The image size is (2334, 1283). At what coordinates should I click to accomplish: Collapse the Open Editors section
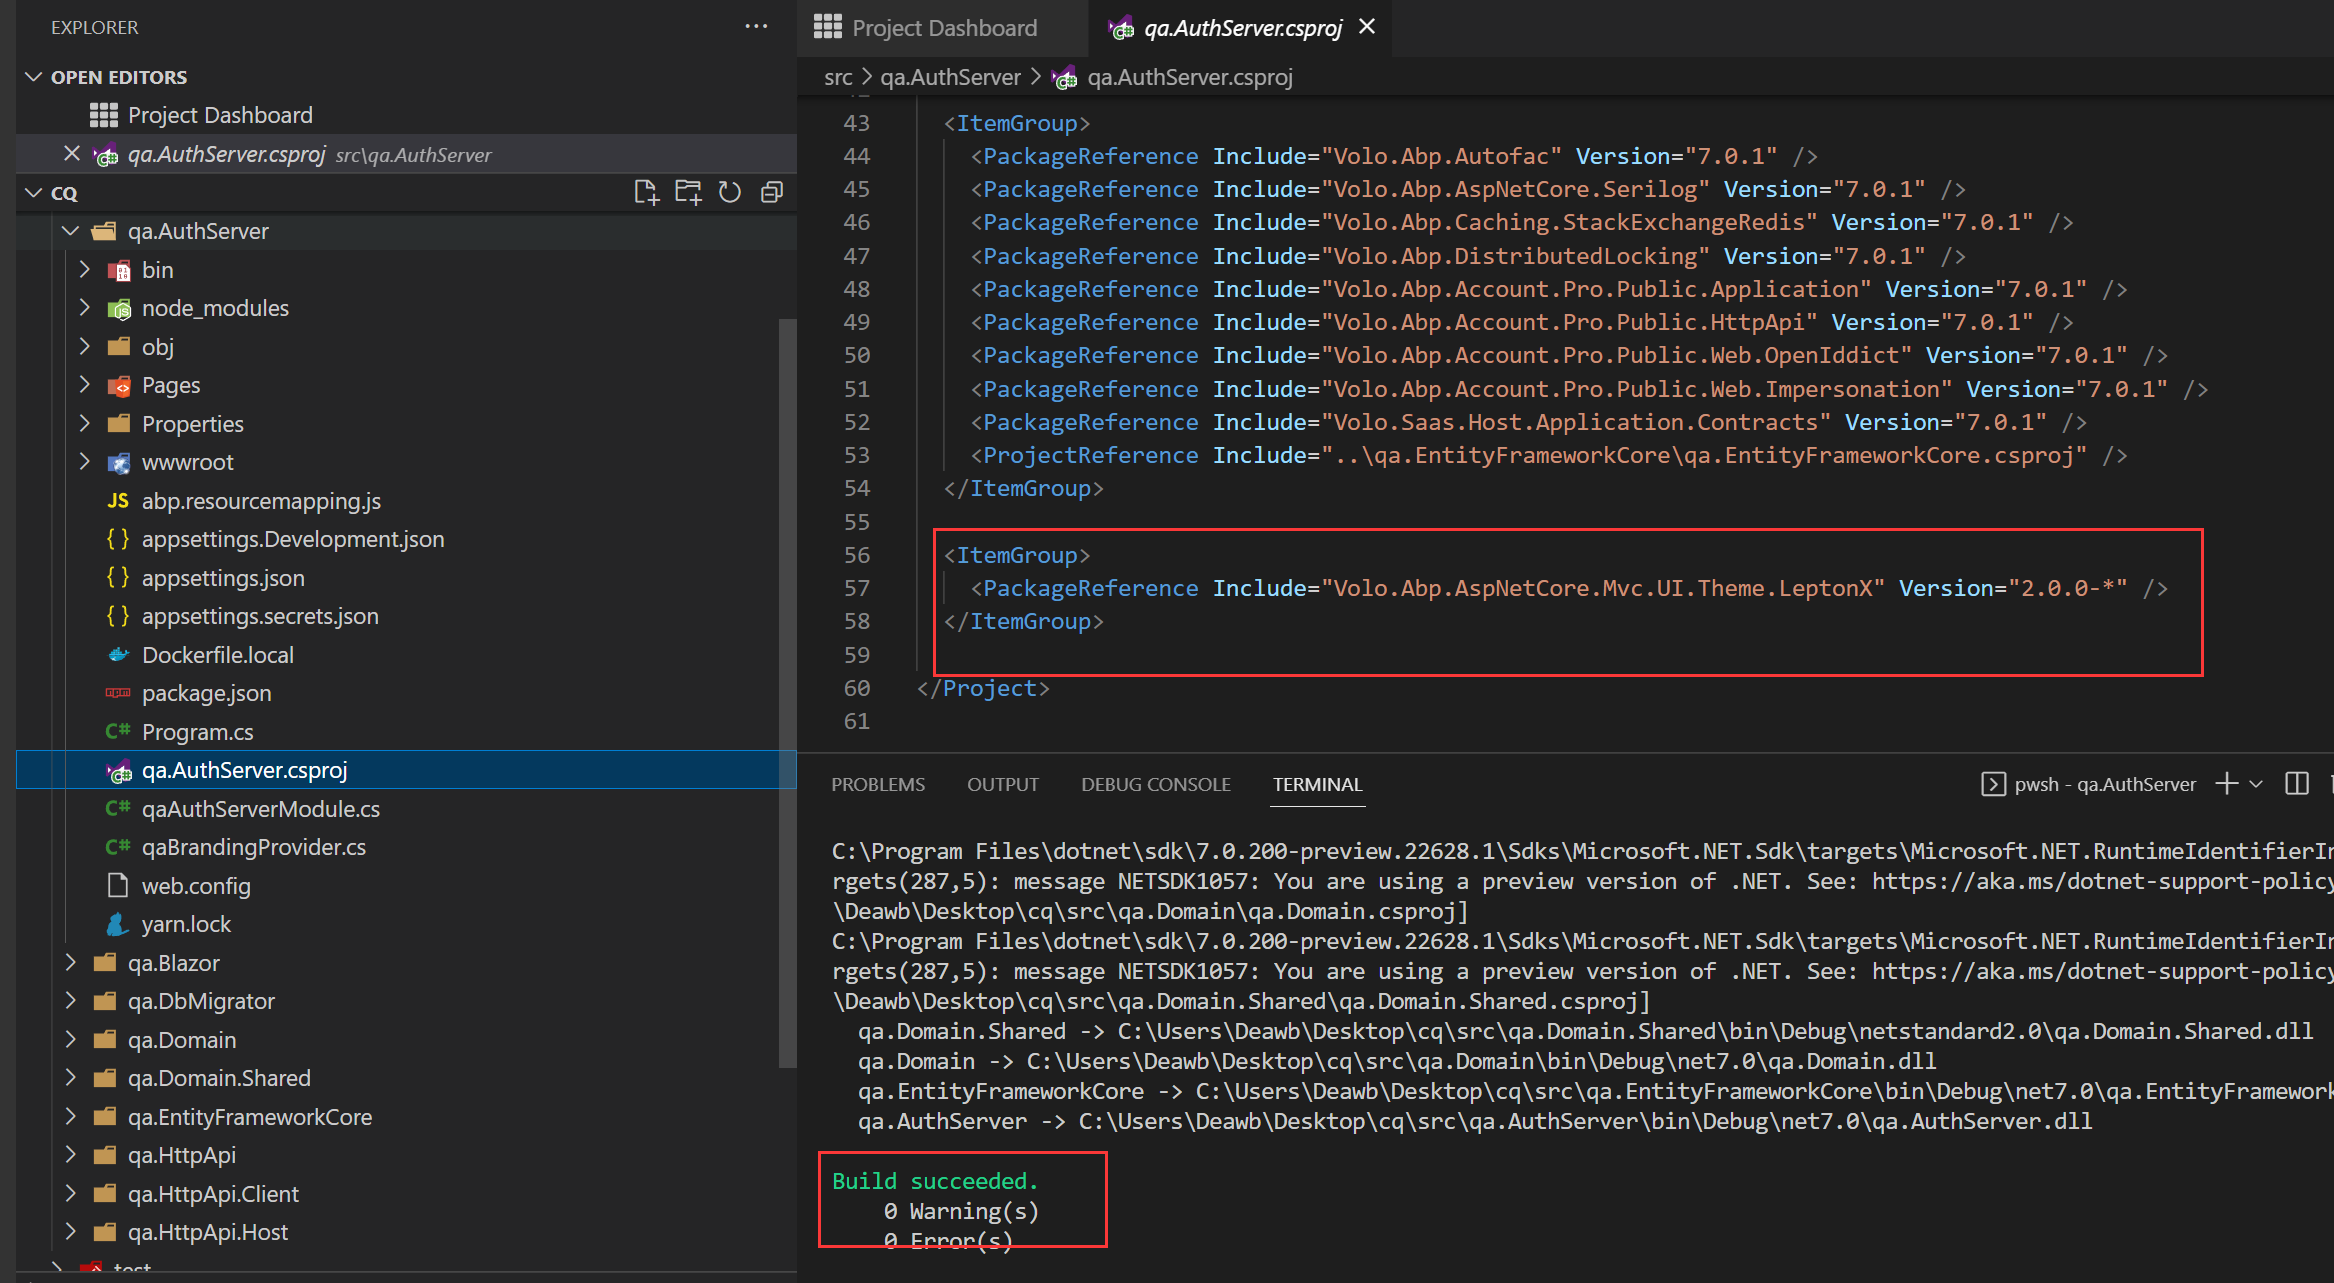click(34, 77)
